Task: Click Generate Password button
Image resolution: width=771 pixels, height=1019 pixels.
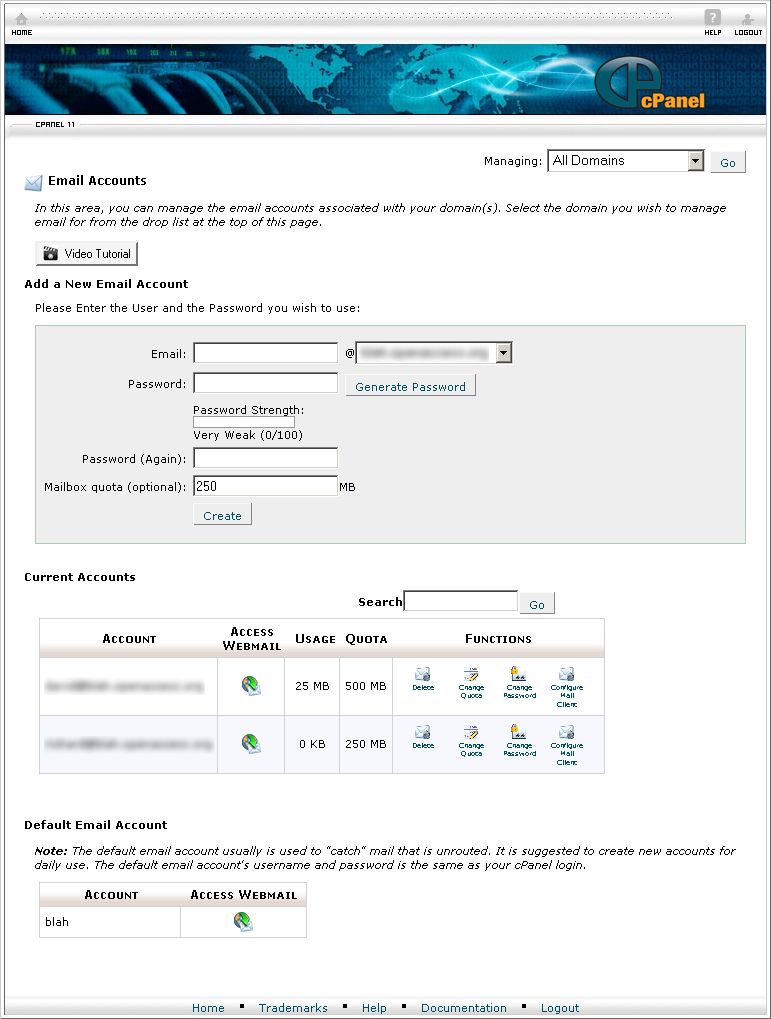Action: point(410,386)
